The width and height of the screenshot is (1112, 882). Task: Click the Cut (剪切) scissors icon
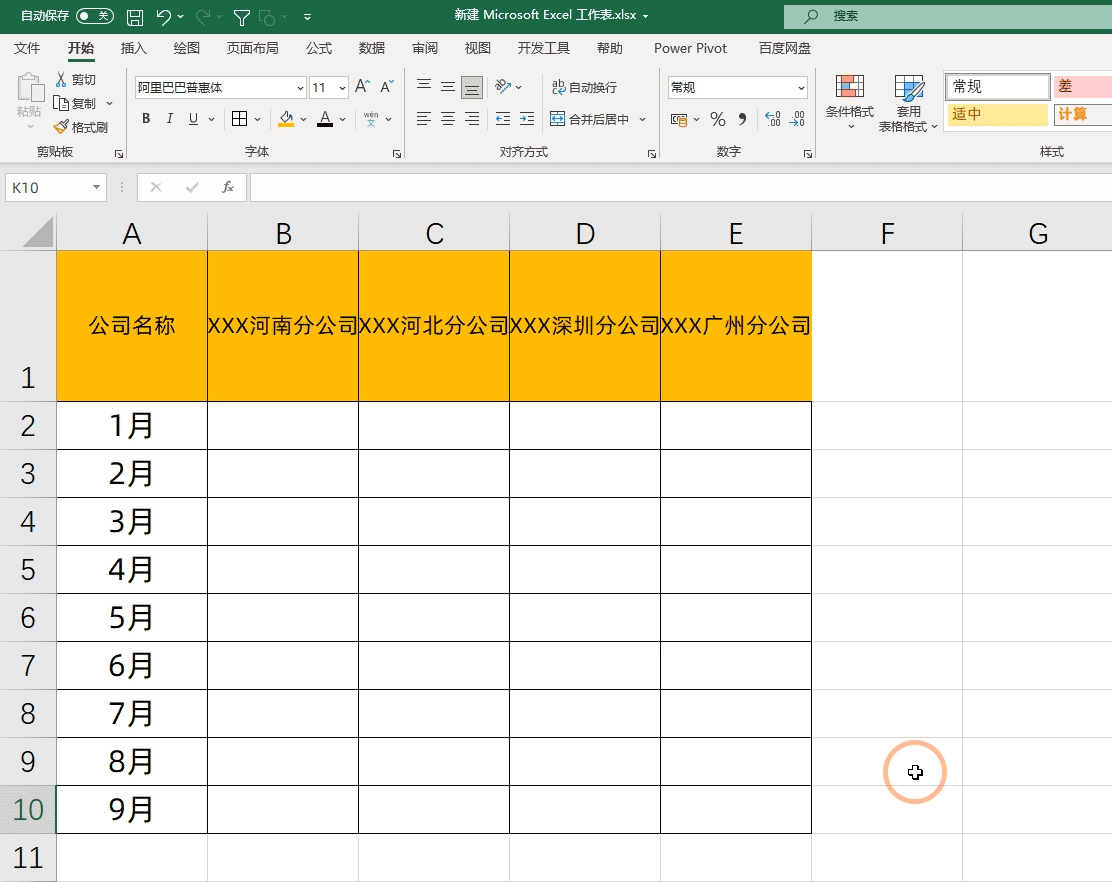click(62, 79)
